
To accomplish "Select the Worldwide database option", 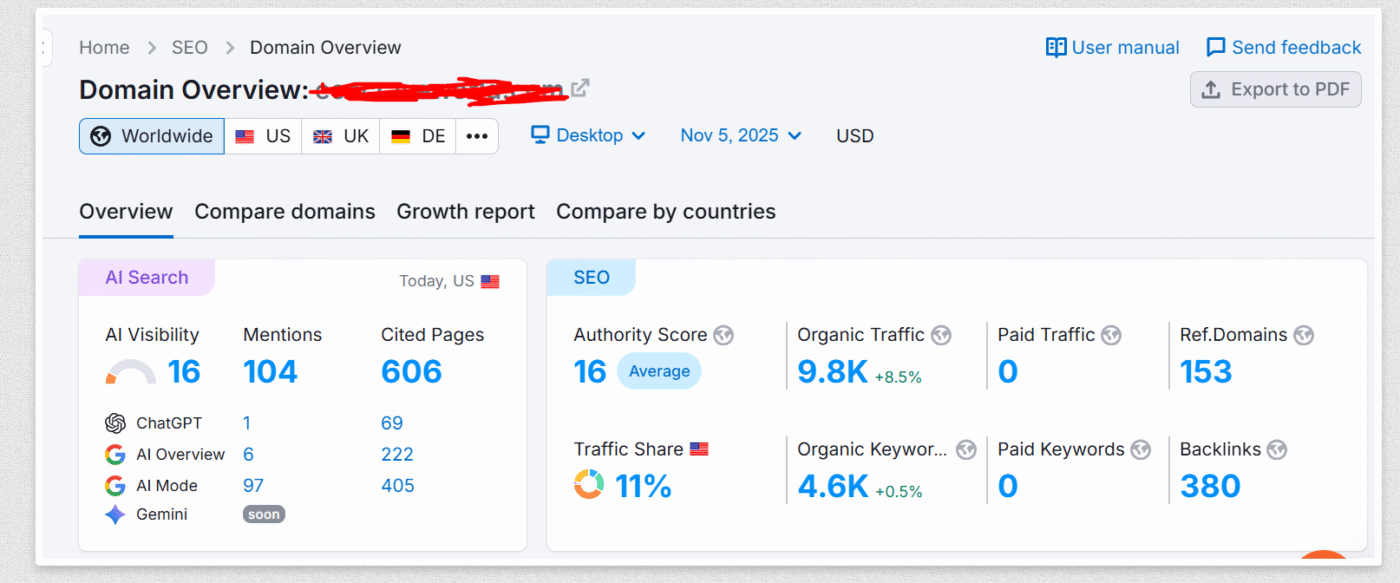I will click(151, 136).
